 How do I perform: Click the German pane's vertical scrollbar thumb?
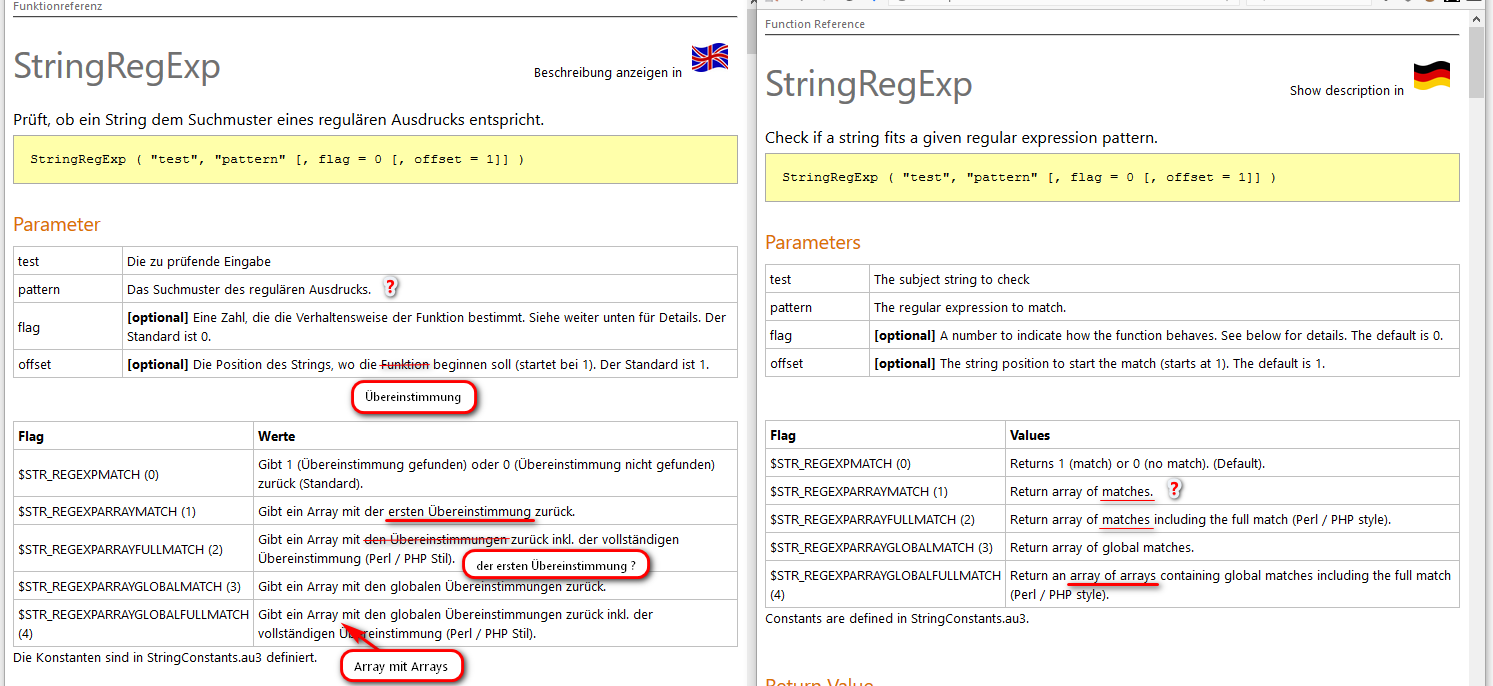(x=751, y=30)
